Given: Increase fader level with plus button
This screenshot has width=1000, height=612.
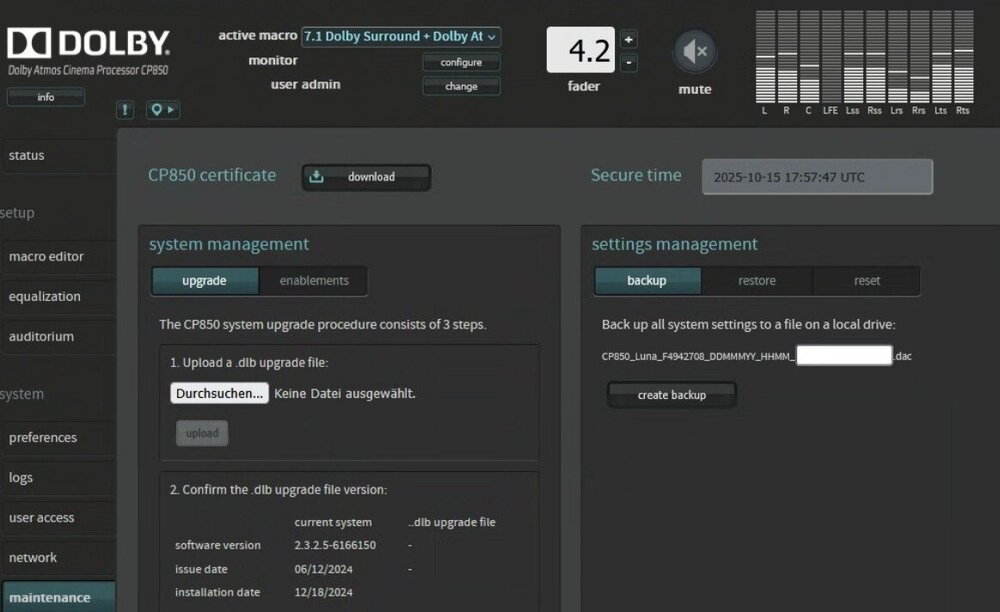Looking at the screenshot, I should tap(628, 40).
